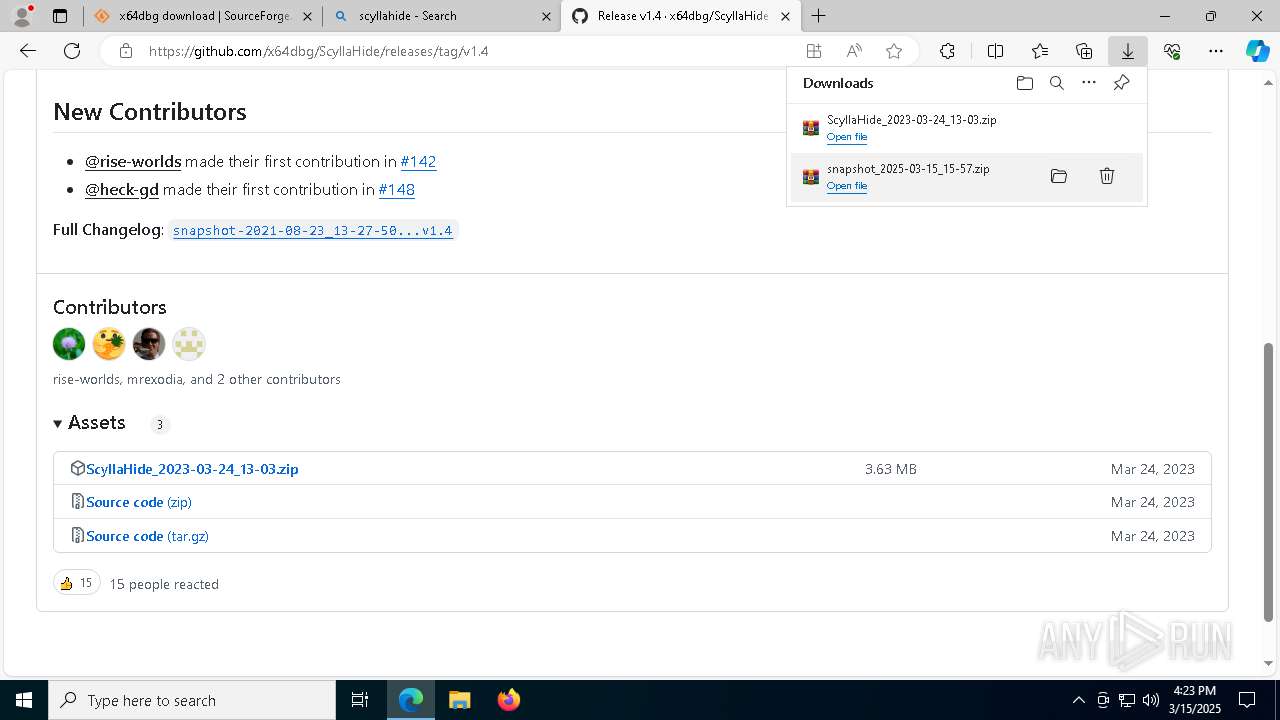This screenshot has height=720, width=1280.
Task: Open browser Extensions puzzle icon
Action: [947, 51]
